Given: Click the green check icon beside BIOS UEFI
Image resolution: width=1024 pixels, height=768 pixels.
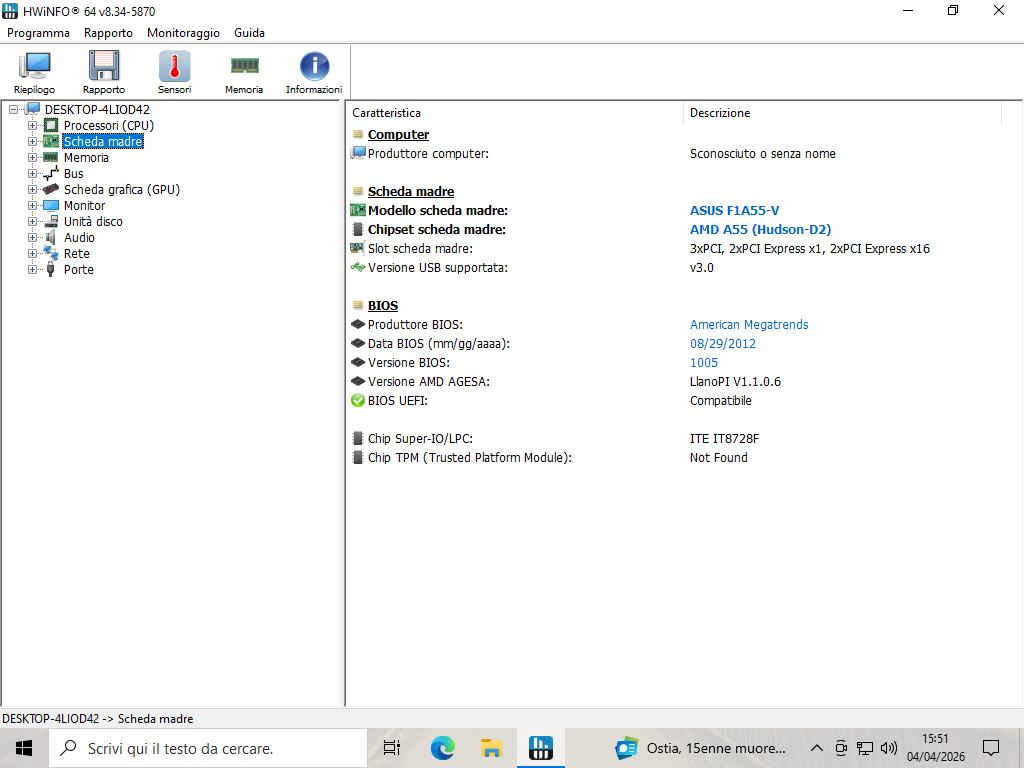Looking at the screenshot, I should click(x=357, y=400).
